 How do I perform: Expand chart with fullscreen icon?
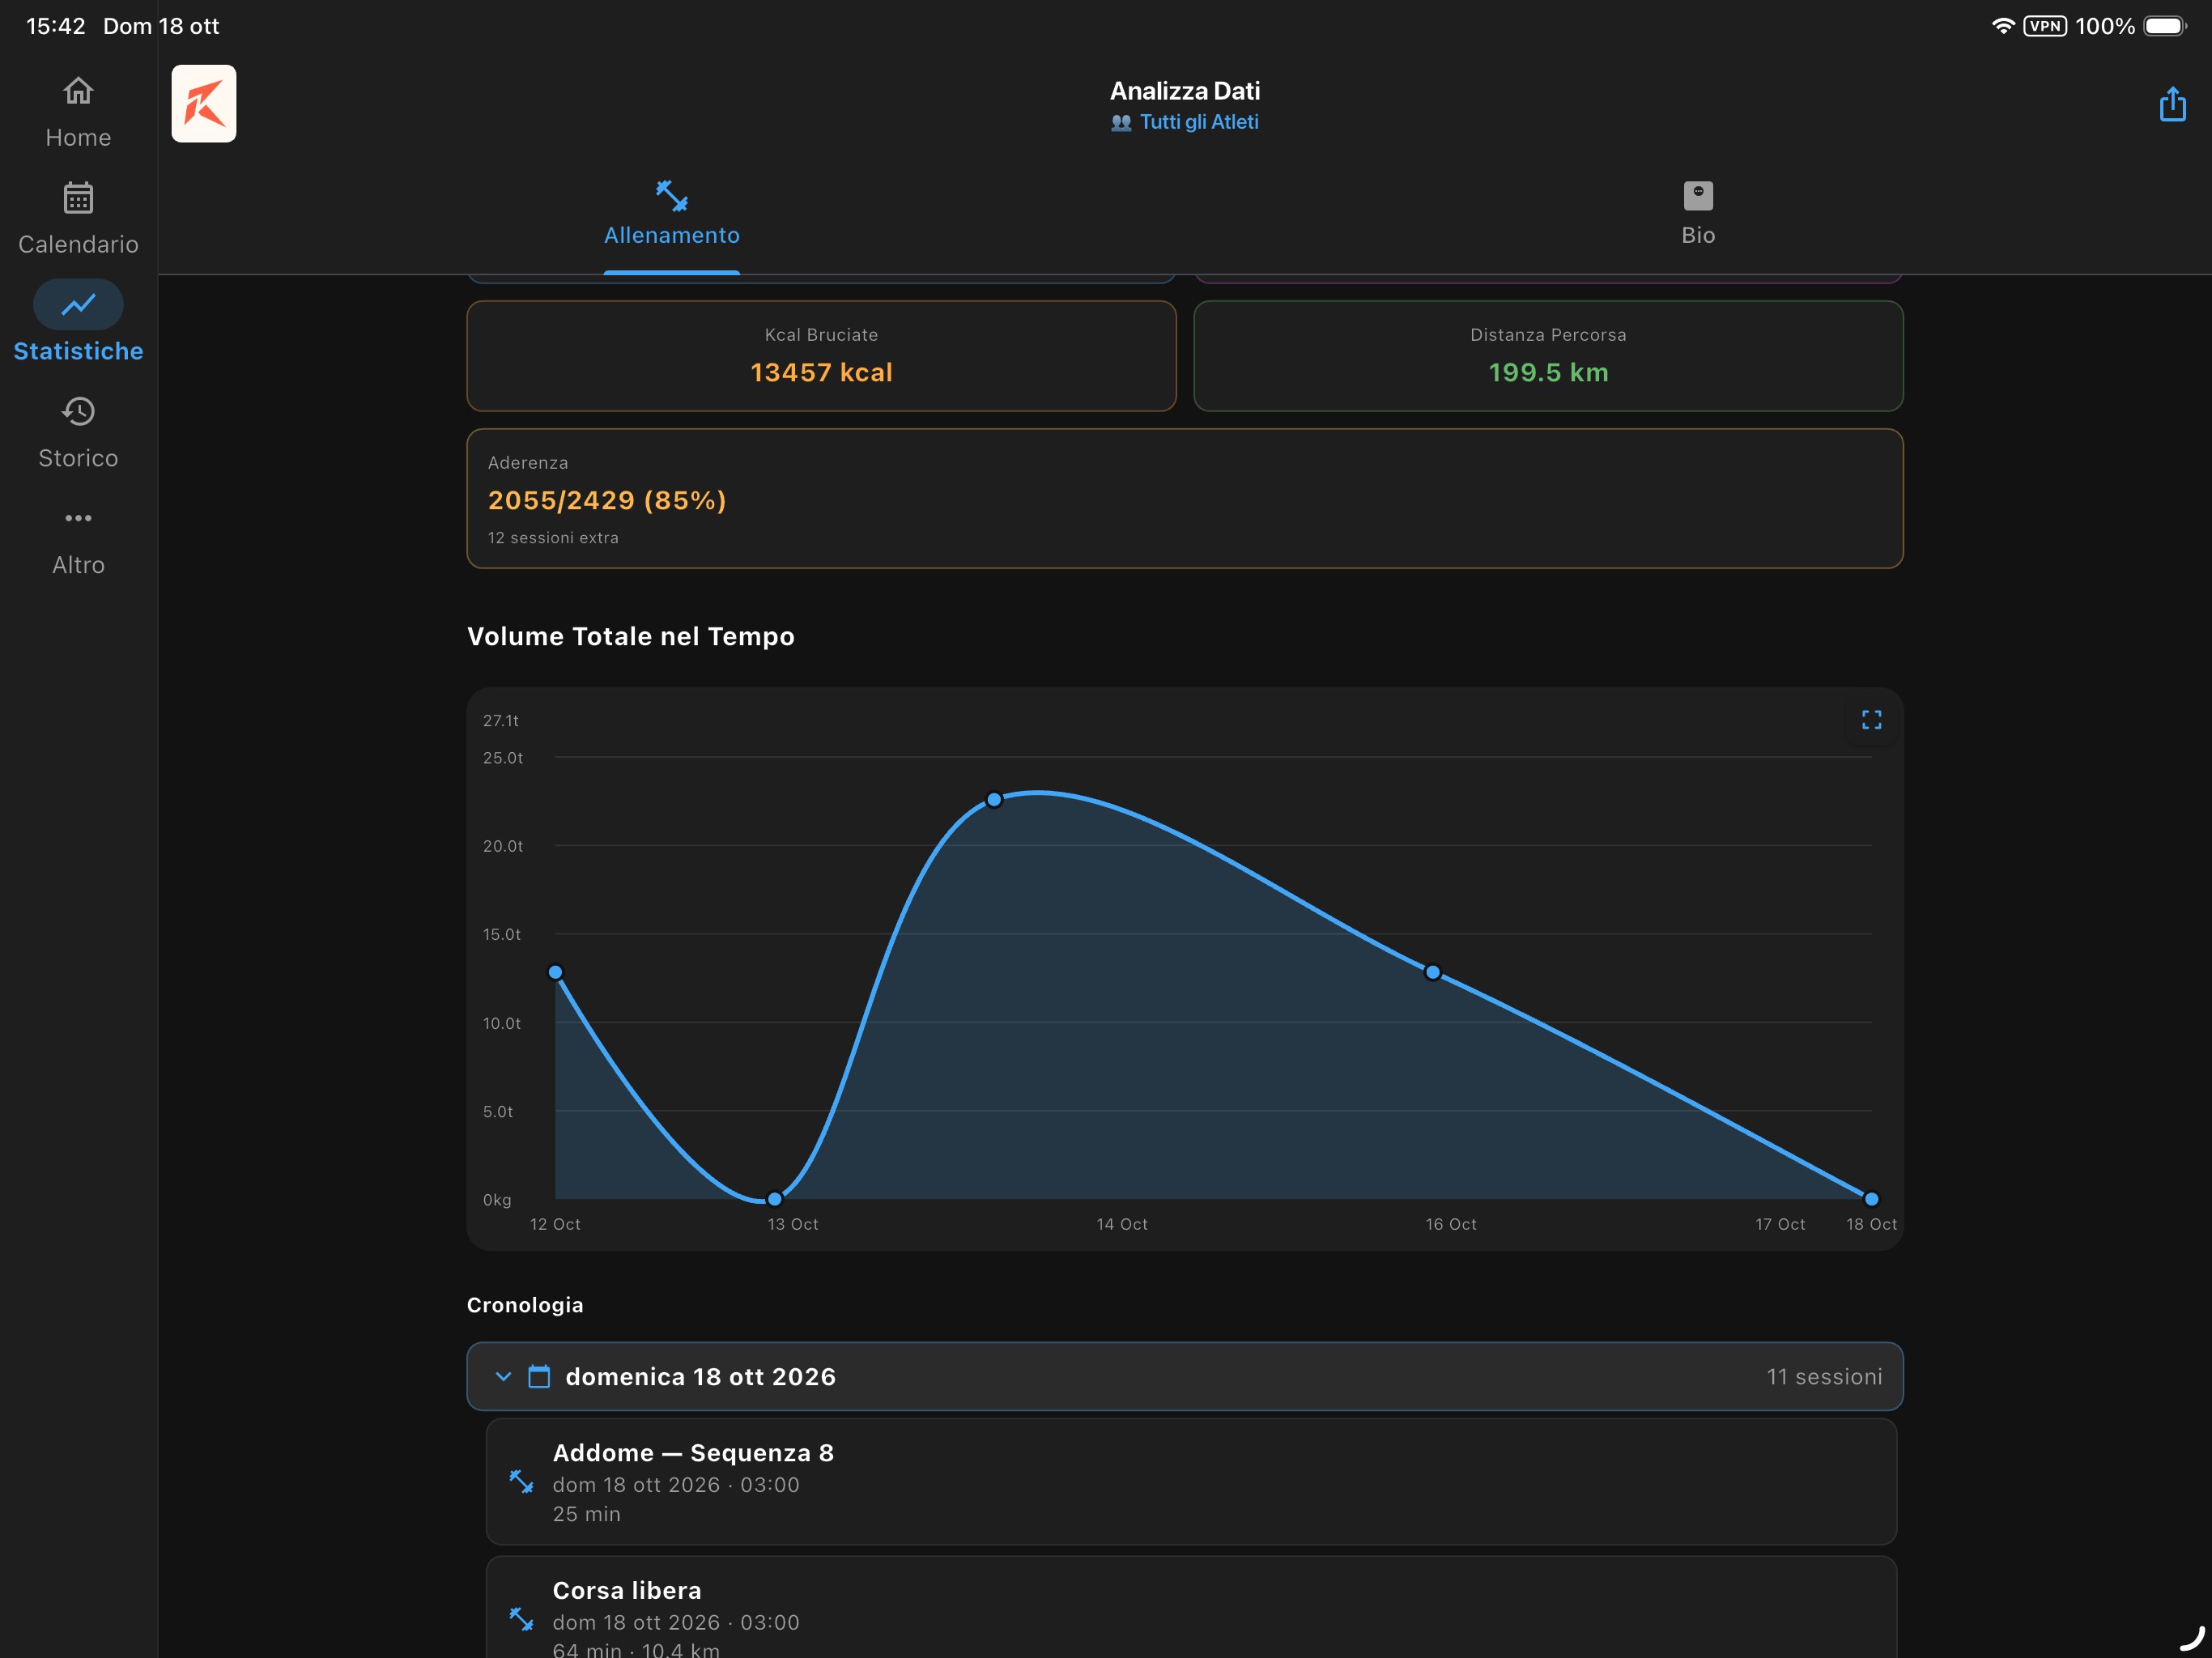pos(1871,720)
